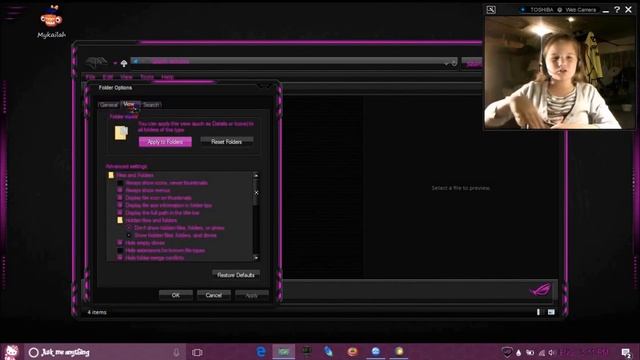Click the Apply button in Folder Options

pyautogui.click(x=251, y=295)
